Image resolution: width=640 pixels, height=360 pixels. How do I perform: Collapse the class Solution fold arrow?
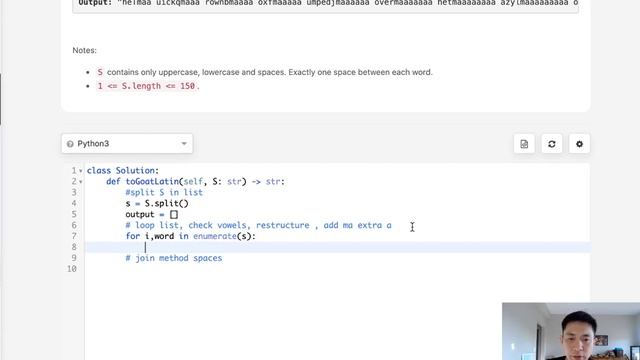(x=81, y=171)
